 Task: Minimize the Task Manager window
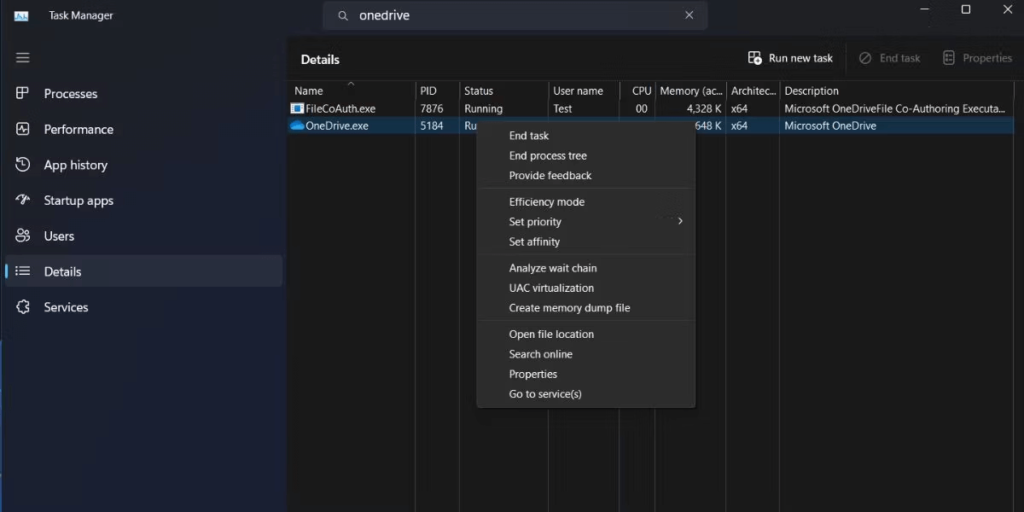[924, 9]
